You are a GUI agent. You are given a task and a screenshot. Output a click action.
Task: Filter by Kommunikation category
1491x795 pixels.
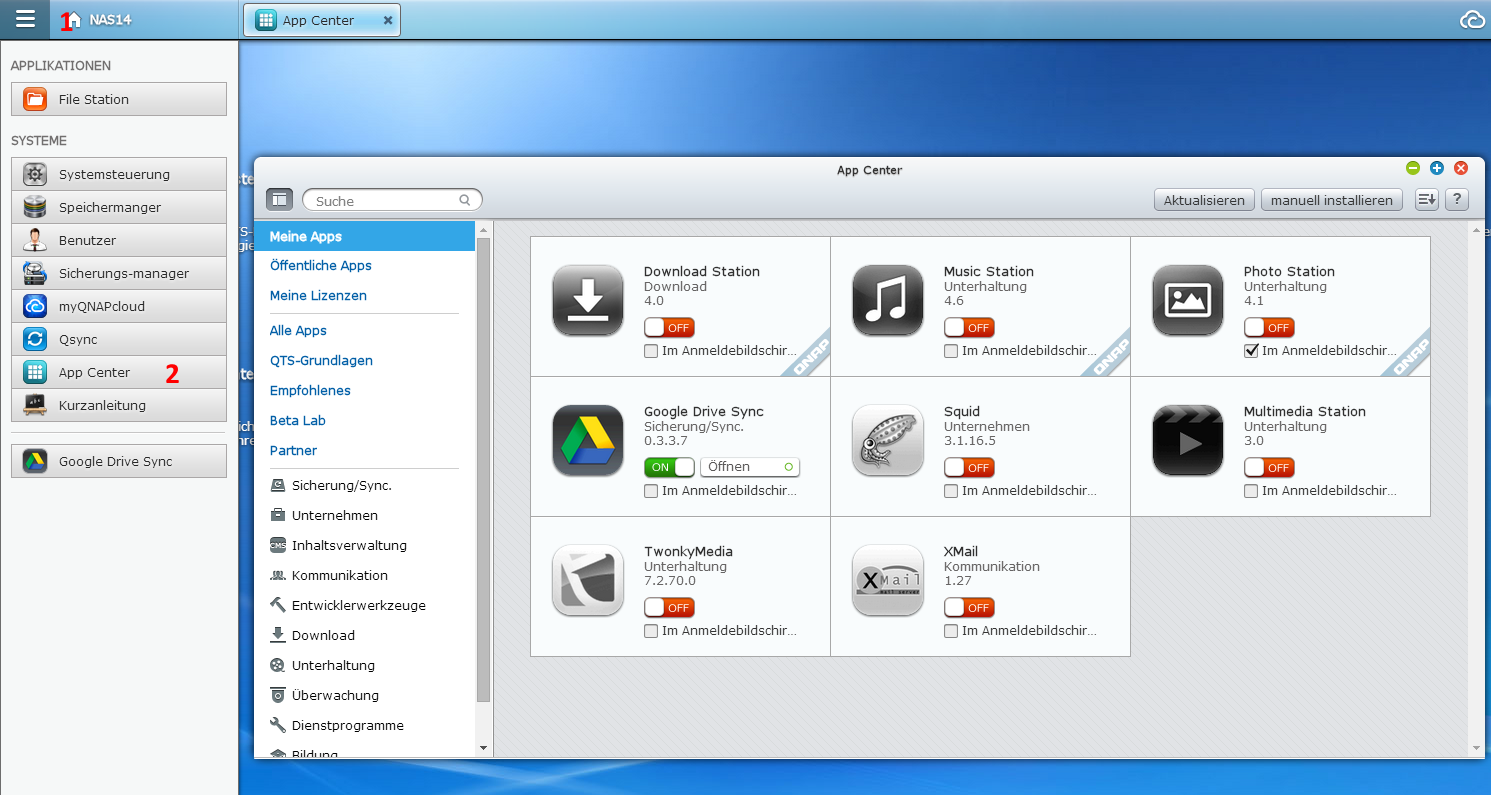coord(329,576)
